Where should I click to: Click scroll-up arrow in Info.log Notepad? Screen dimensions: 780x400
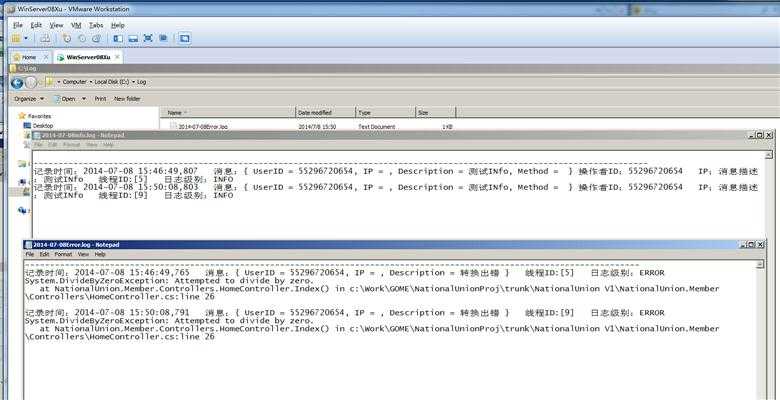(x=770, y=155)
